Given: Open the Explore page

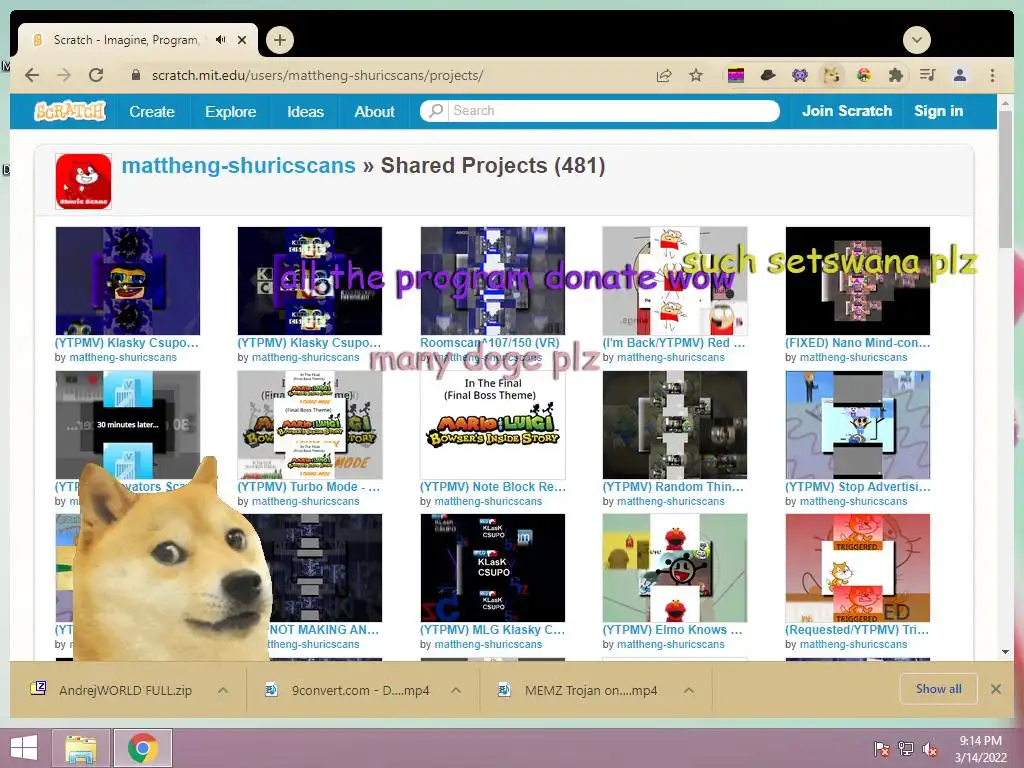Looking at the screenshot, I should 231,112.
